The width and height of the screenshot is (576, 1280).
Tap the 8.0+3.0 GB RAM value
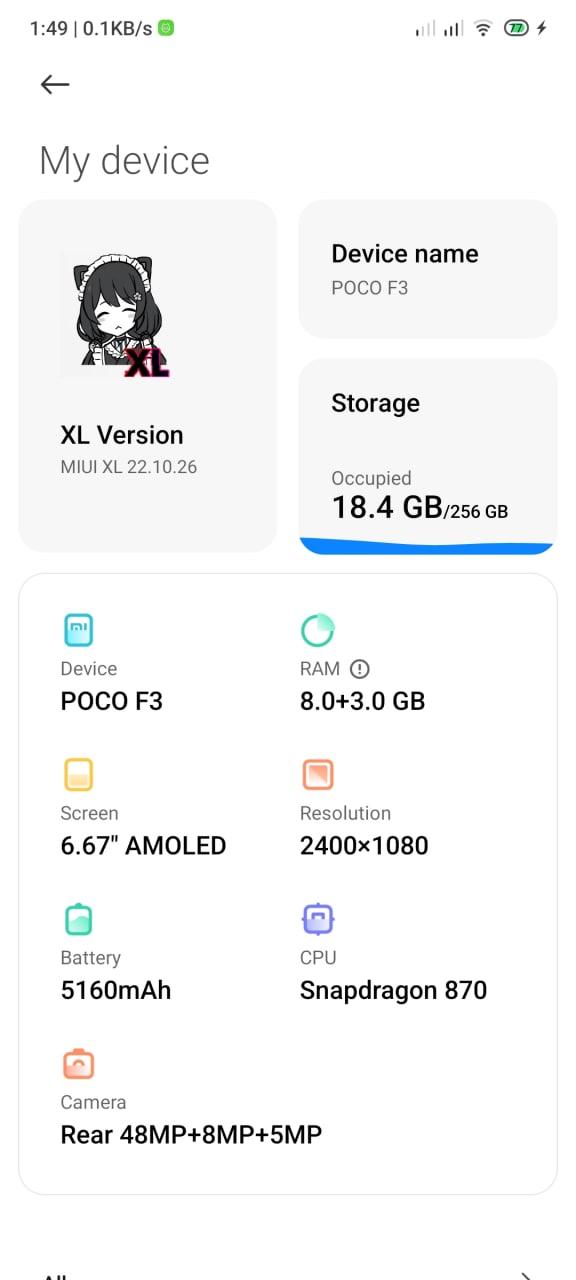362,701
